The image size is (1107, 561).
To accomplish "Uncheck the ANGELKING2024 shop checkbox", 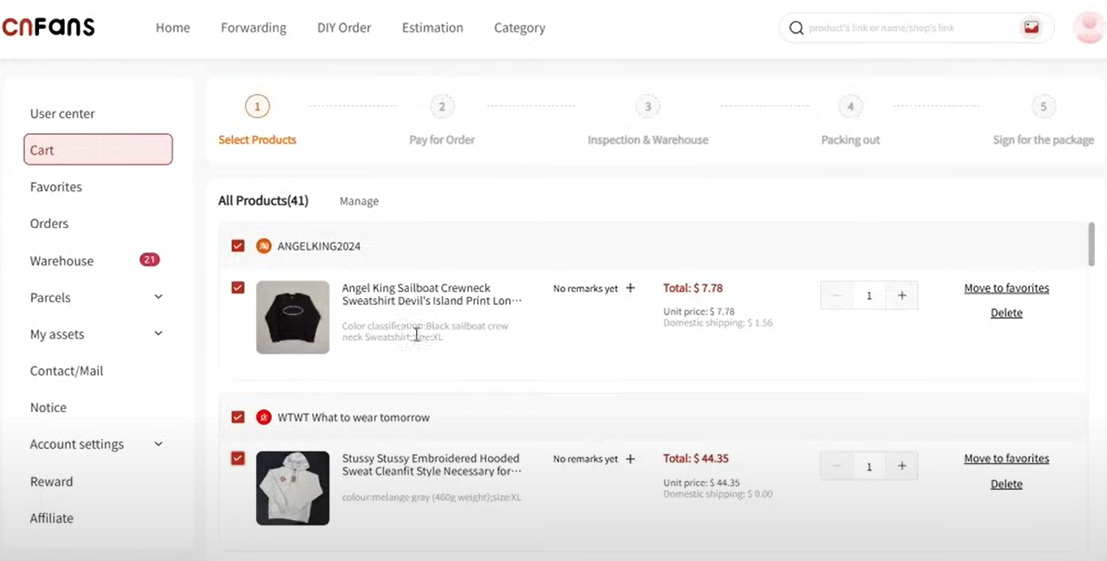I will pyautogui.click(x=238, y=246).
